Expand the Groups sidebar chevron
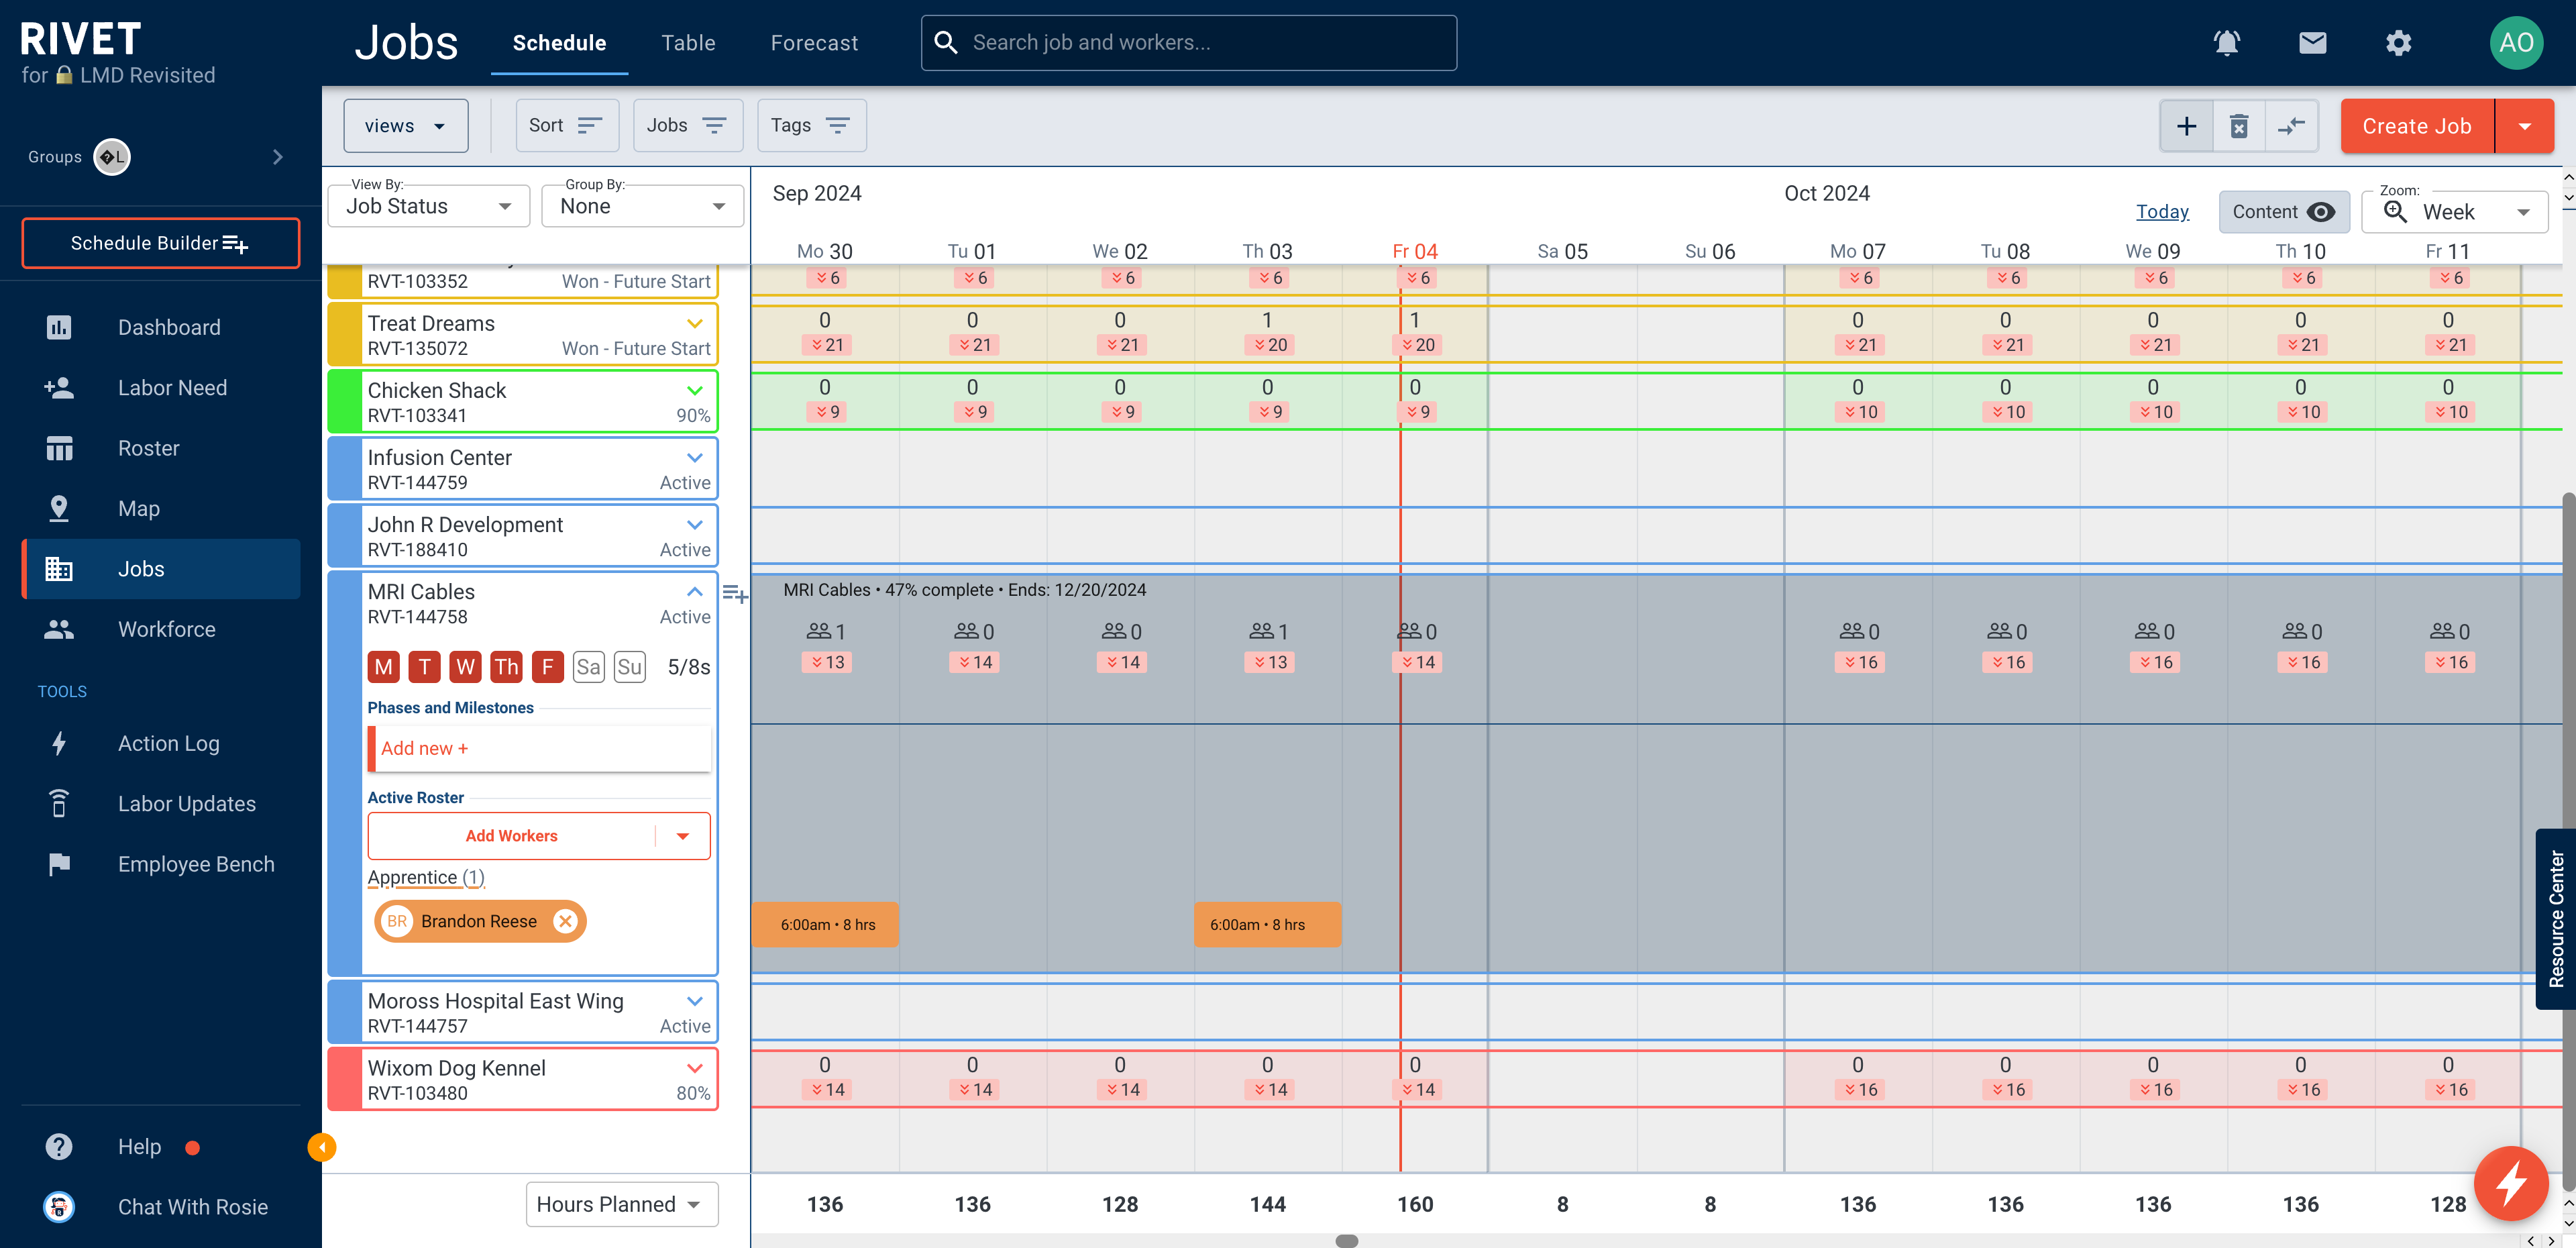 coord(277,157)
